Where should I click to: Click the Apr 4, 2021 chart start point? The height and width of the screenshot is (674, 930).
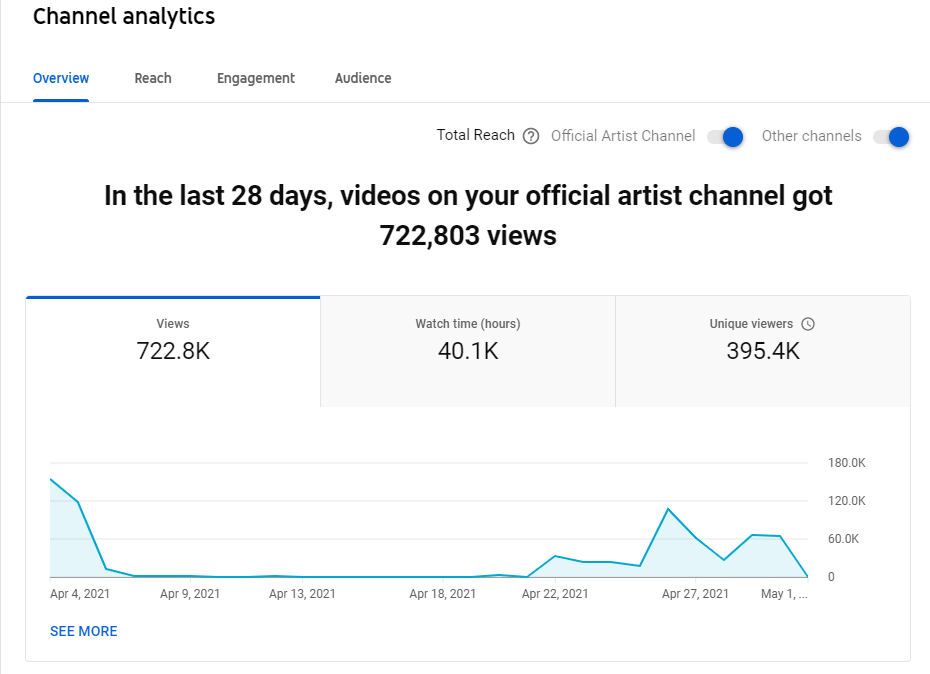pos(51,479)
